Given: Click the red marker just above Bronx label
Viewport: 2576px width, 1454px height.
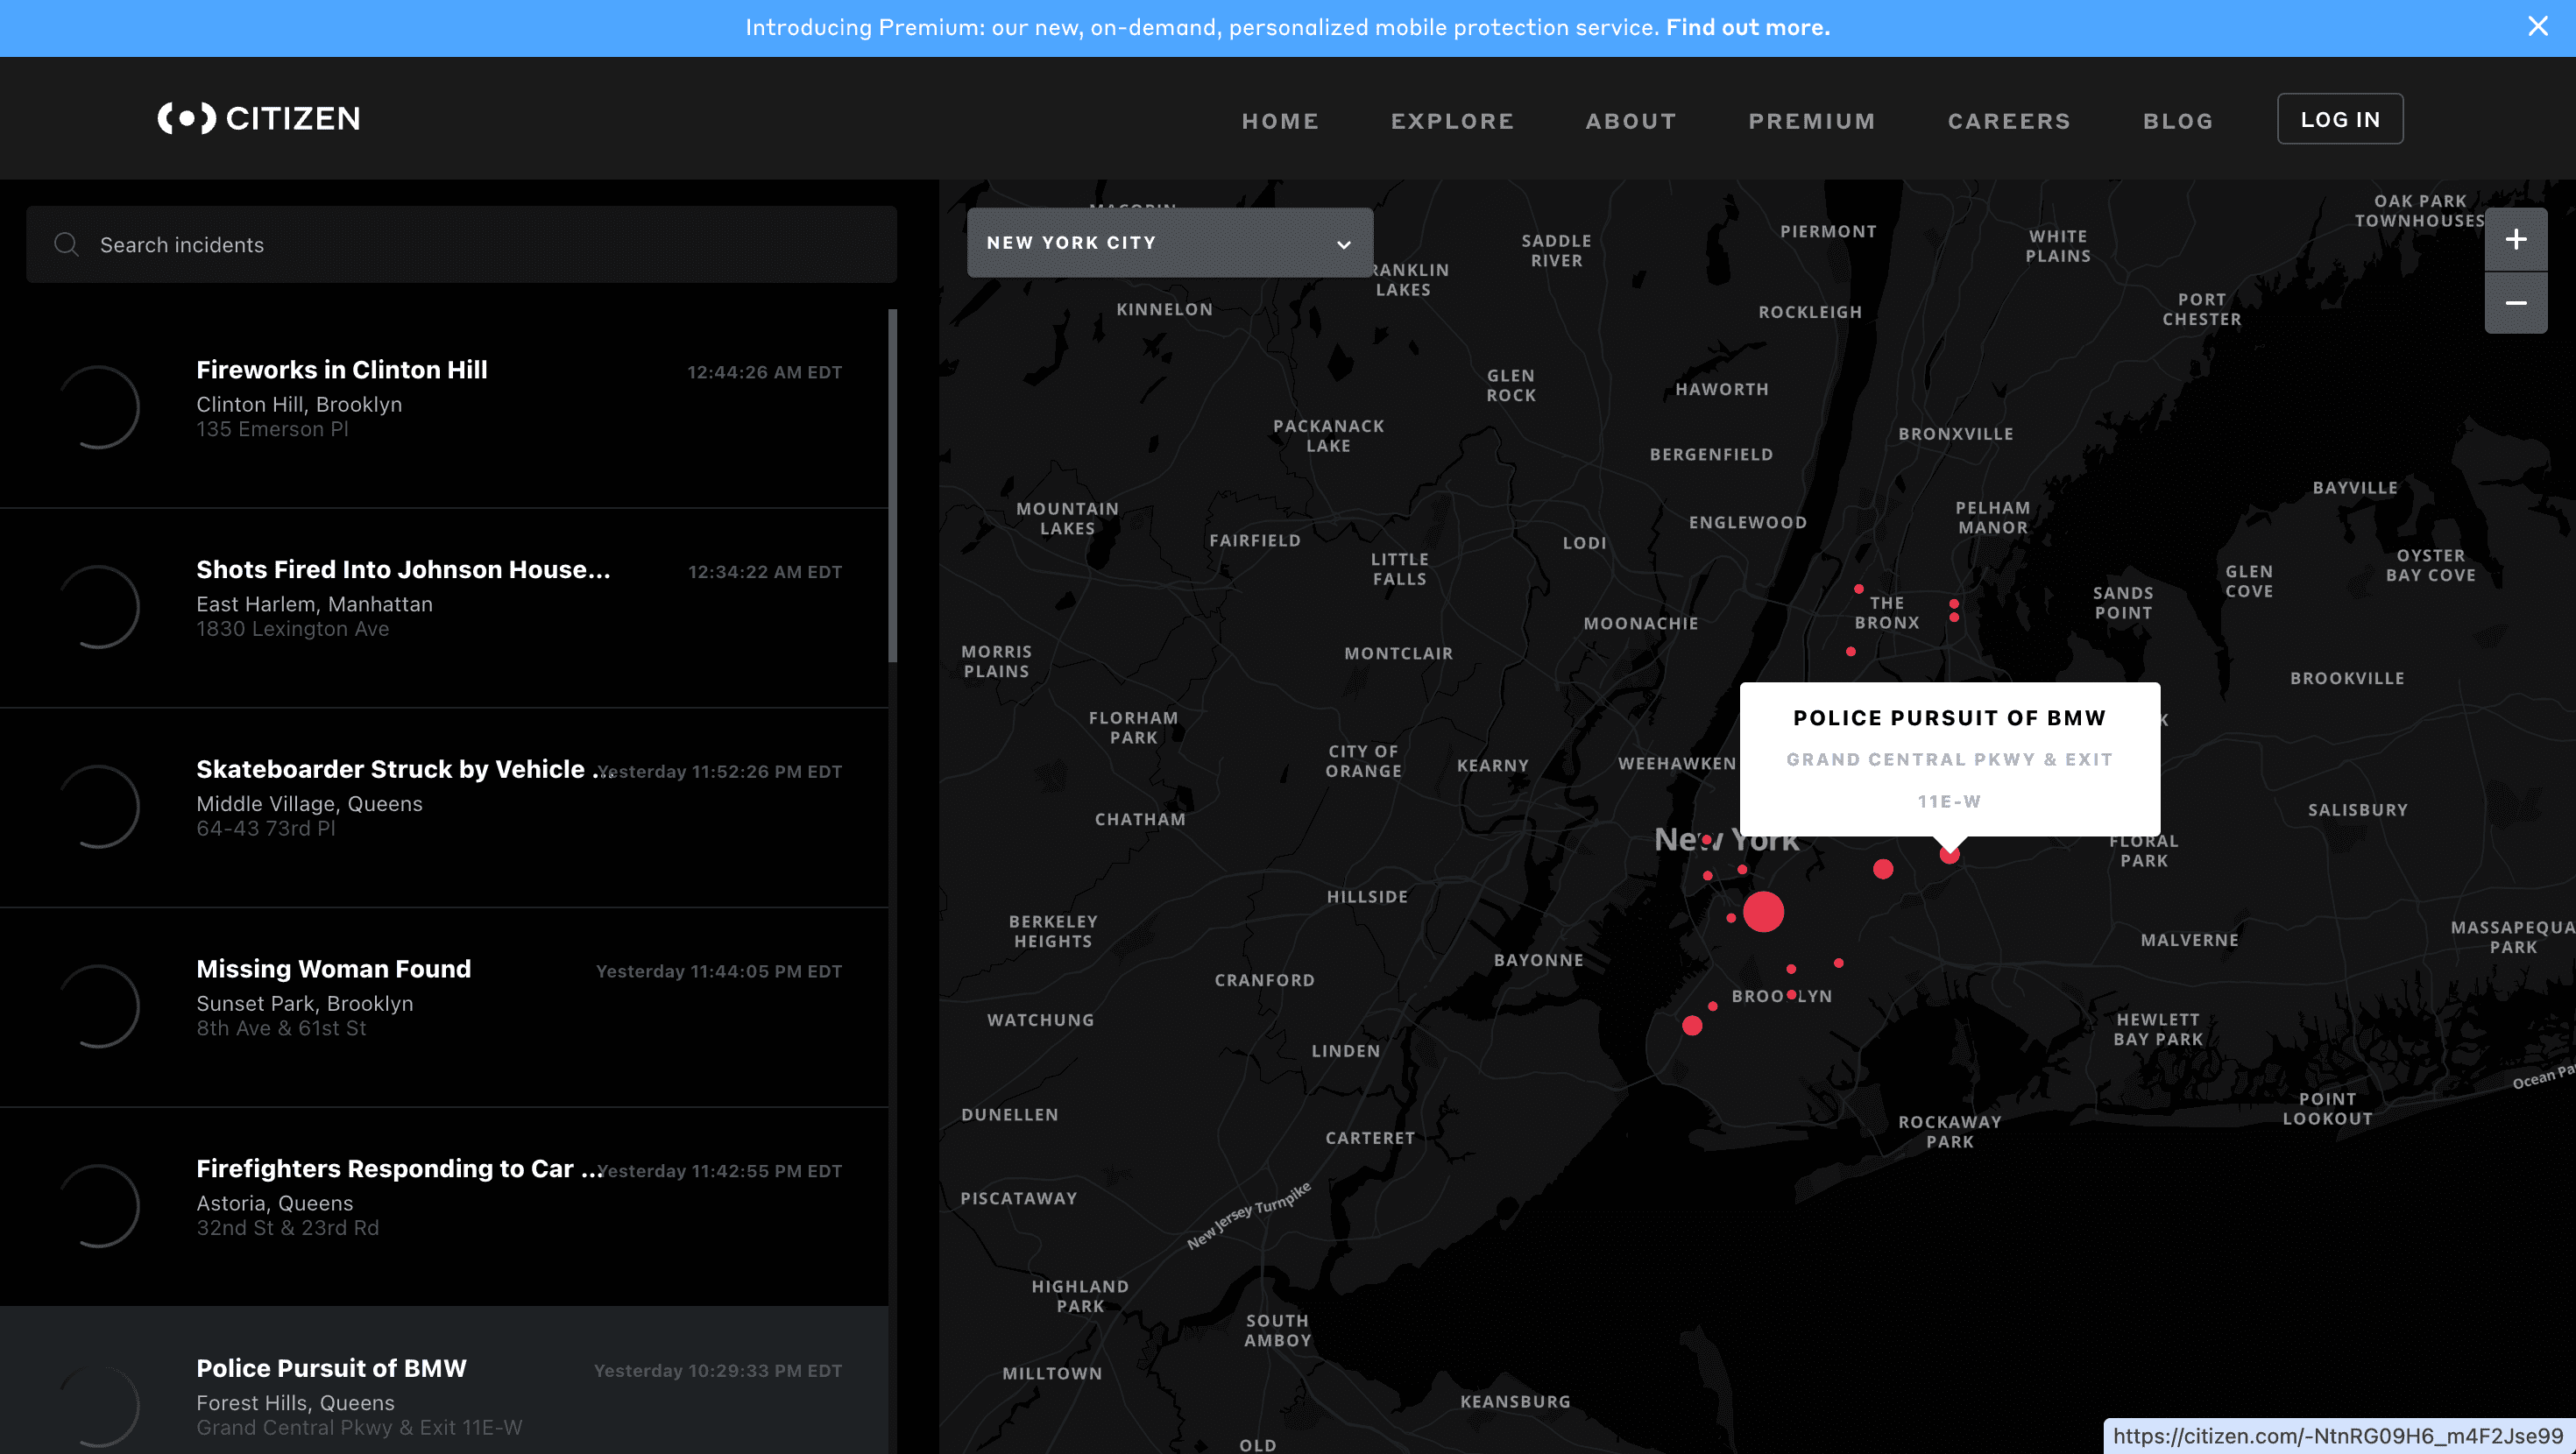Looking at the screenshot, I should pos(1858,589).
